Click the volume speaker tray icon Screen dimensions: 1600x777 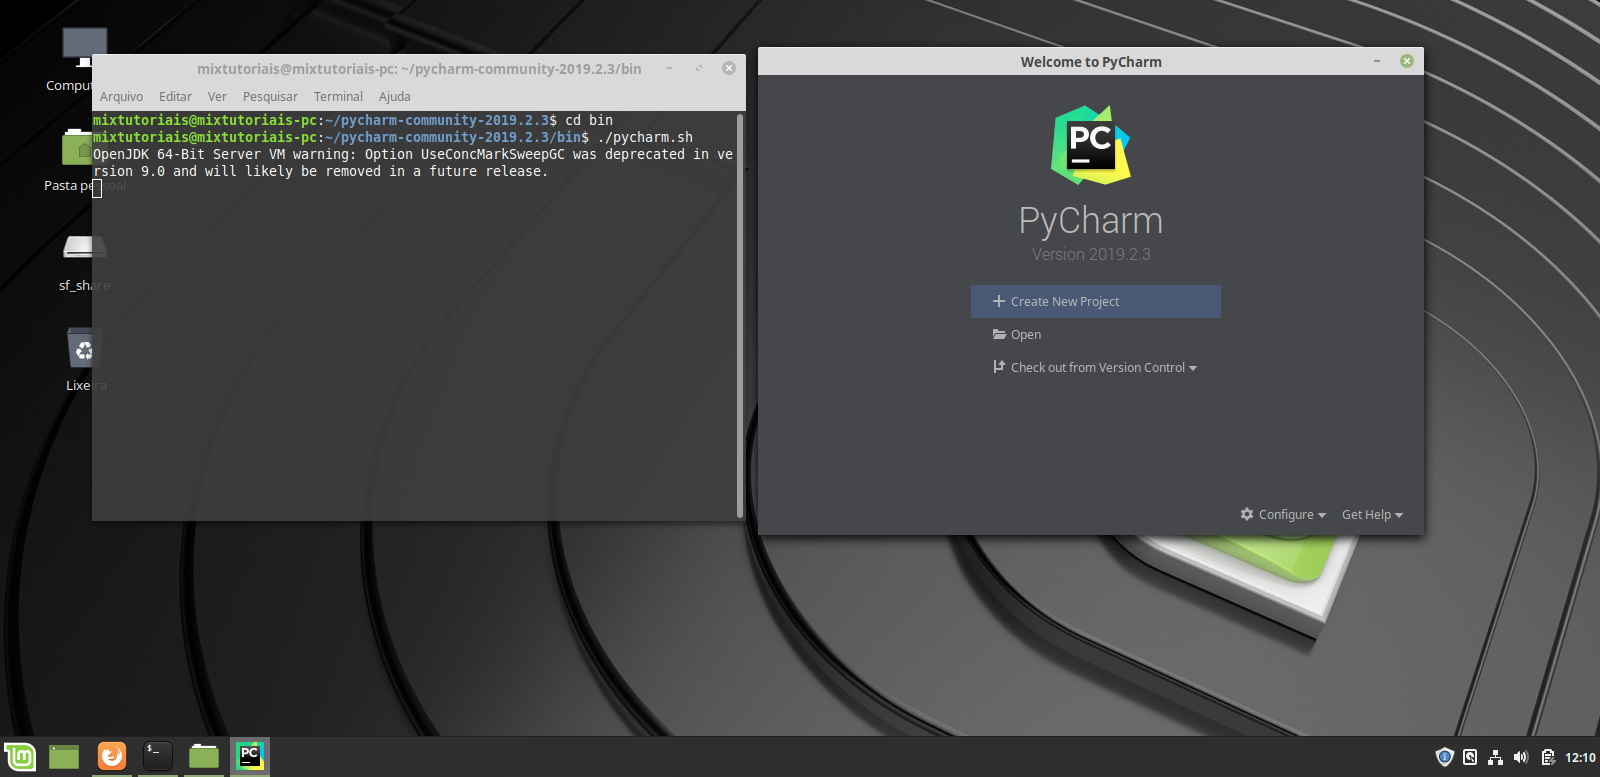coord(1521,757)
